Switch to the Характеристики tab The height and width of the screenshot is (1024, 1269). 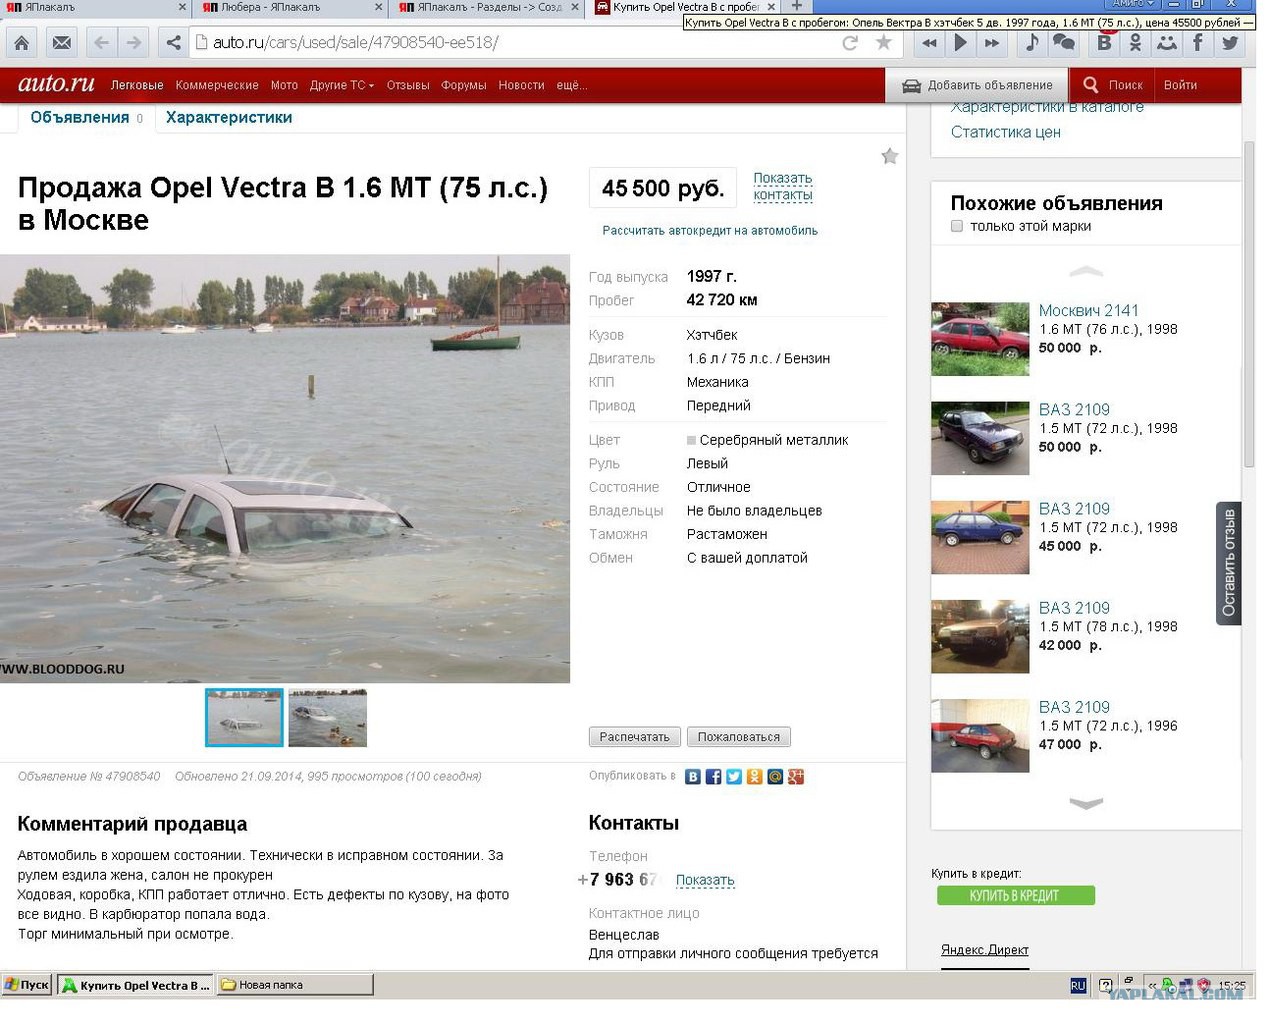[229, 118]
